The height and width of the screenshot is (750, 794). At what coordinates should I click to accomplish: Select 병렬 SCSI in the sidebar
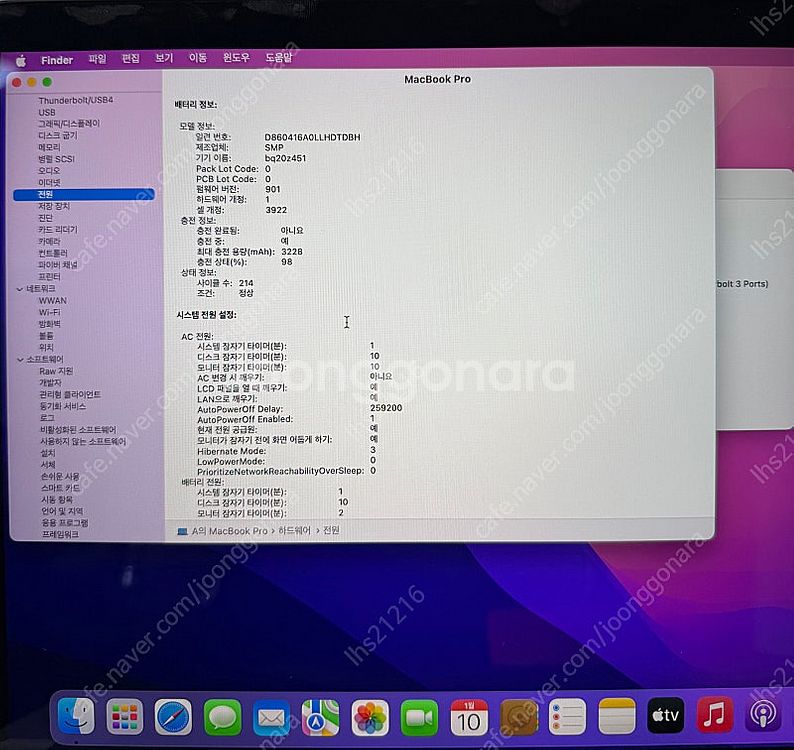point(56,159)
